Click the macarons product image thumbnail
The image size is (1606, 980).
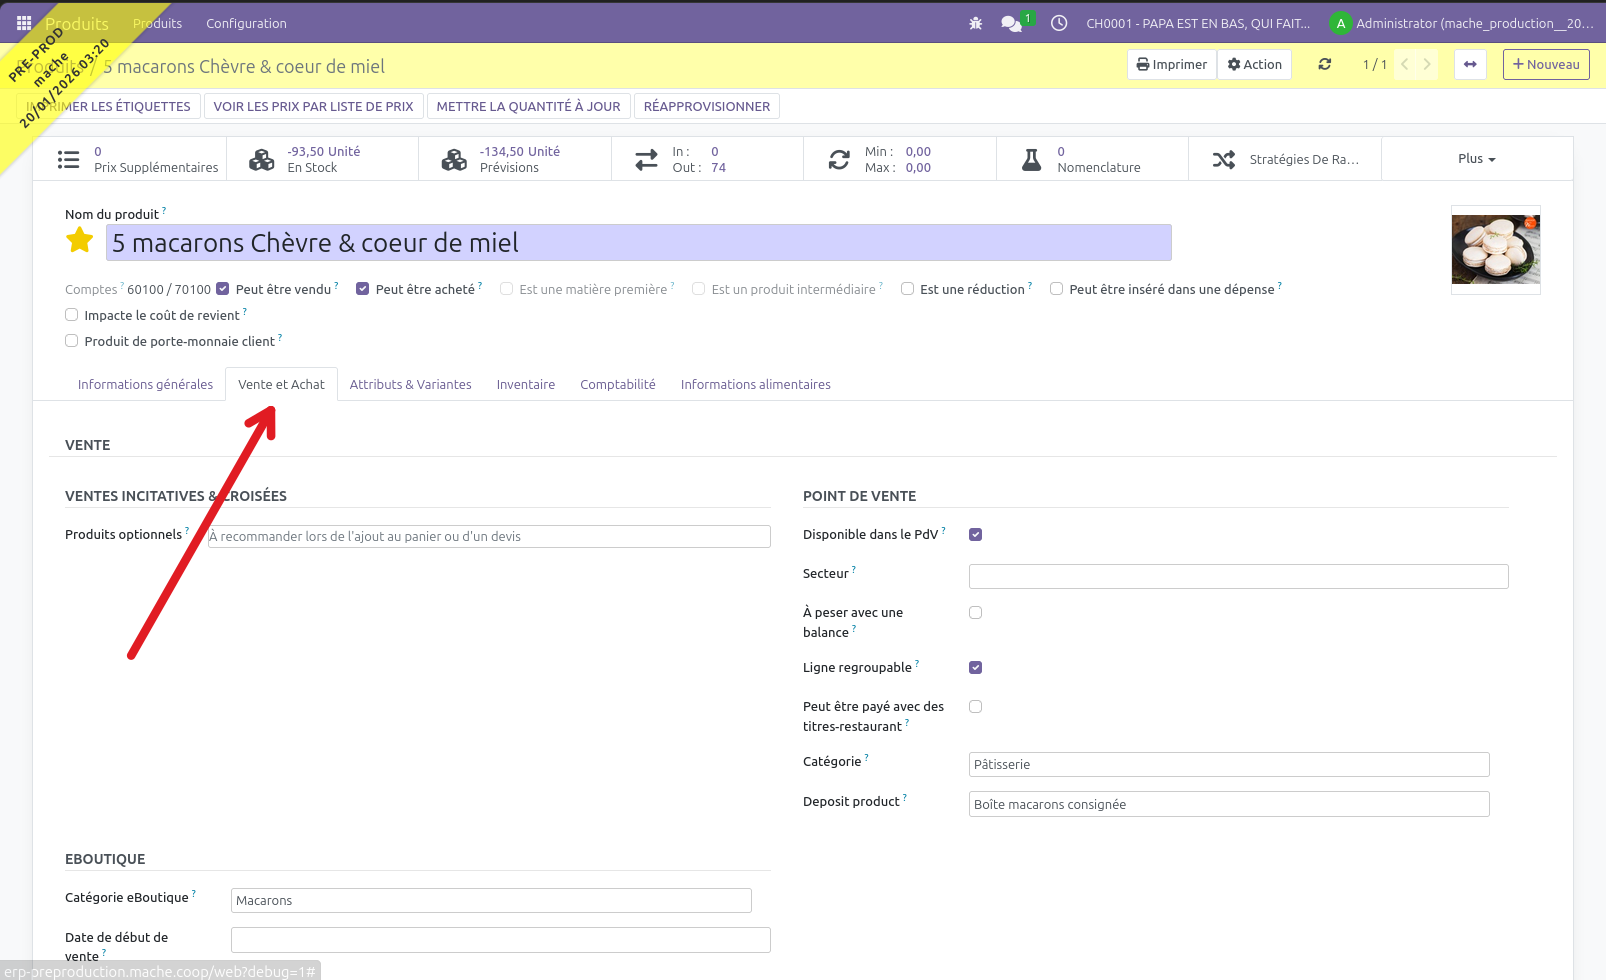(x=1495, y=250)
